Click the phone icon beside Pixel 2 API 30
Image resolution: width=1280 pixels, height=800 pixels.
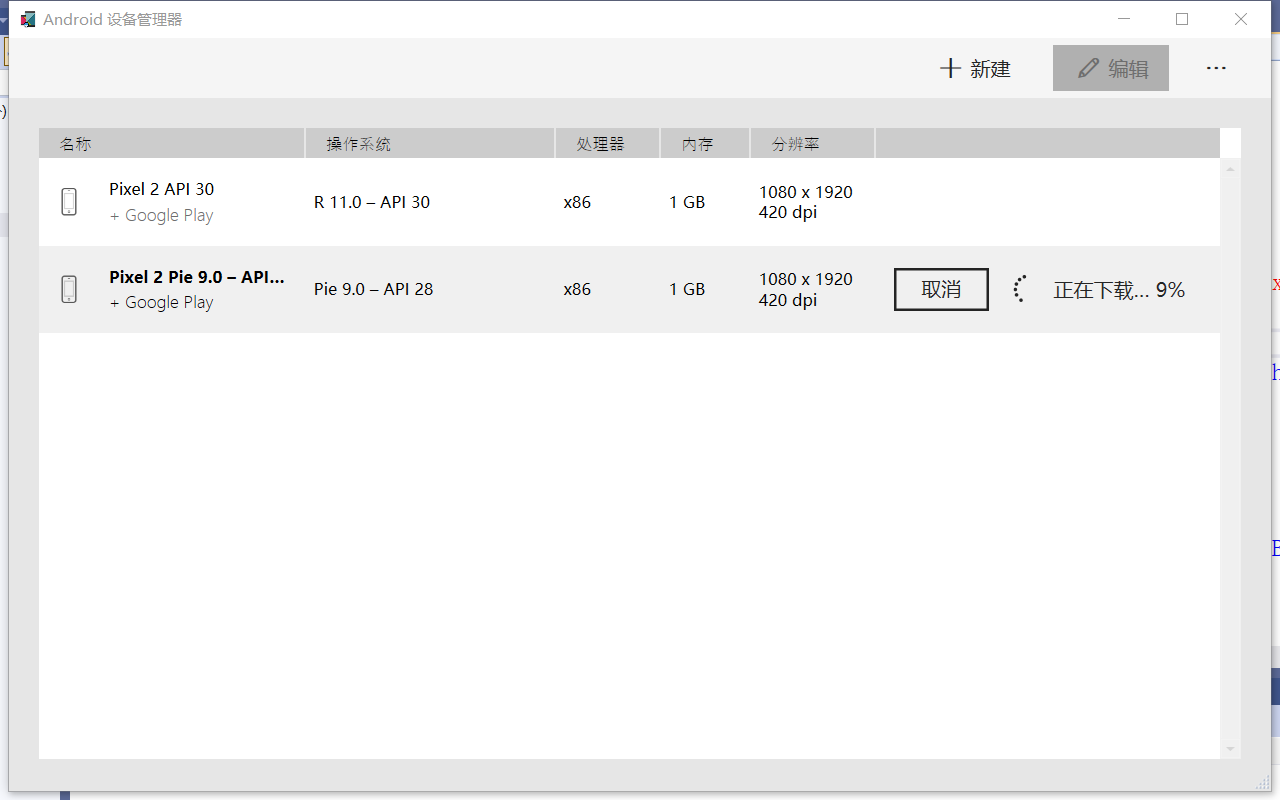point(68,201)
